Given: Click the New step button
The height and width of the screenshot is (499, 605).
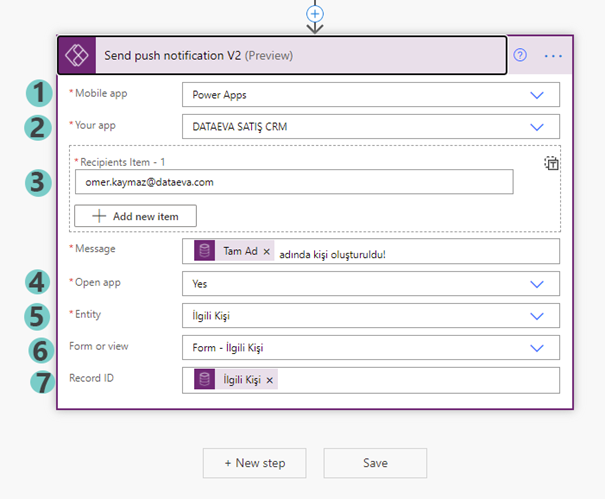Looking at the screenshot, I should tap(255, 463).
